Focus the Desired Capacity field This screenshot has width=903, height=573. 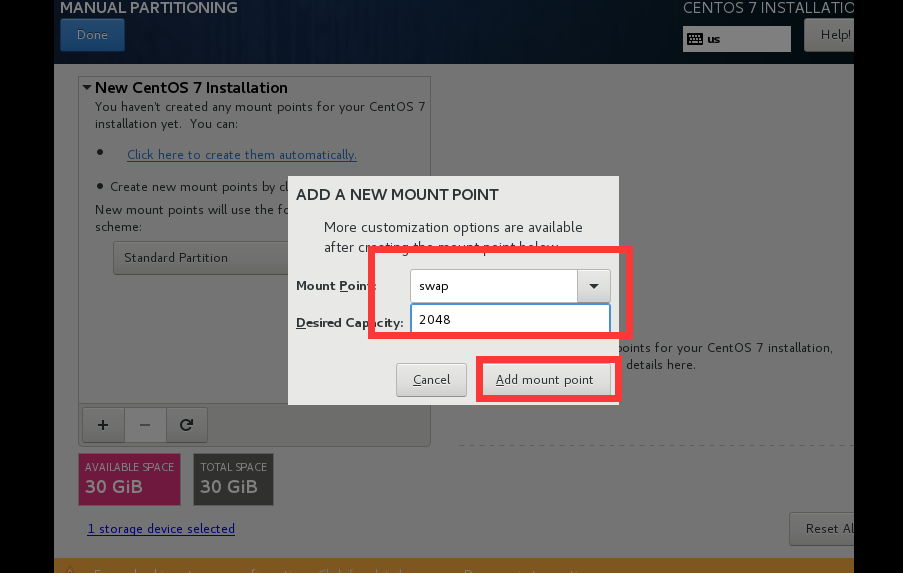pyautogui.click(x=510, y=321)
